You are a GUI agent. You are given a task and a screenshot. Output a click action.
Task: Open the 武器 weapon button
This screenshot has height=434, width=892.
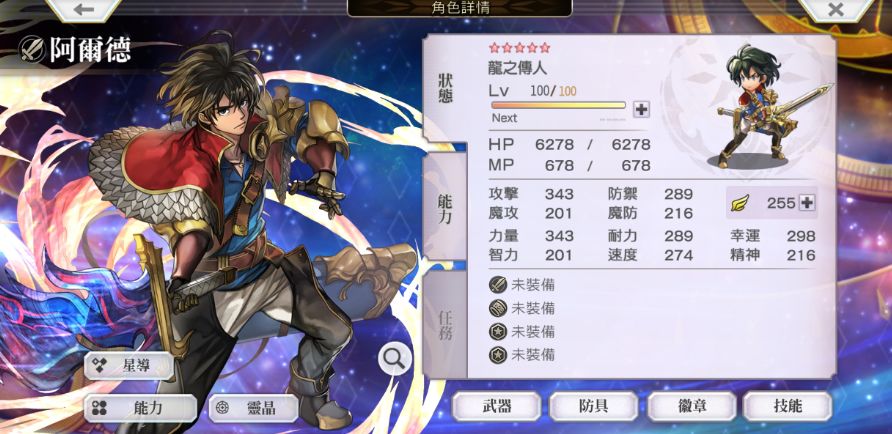tap(496, 406)
